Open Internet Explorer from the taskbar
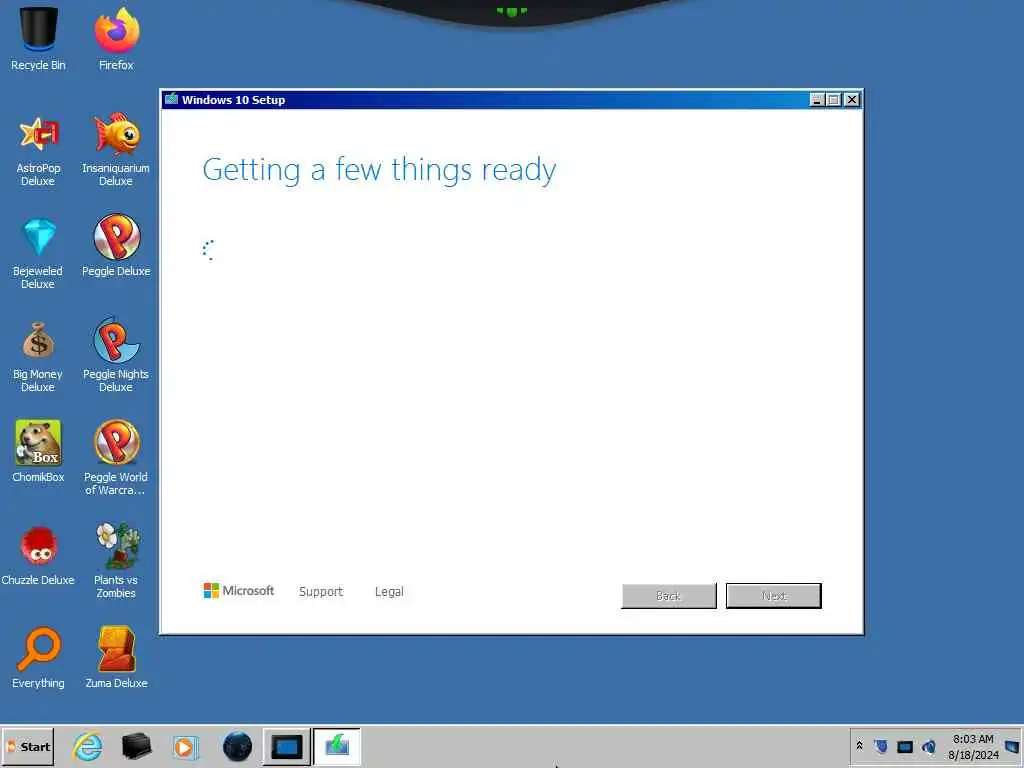This screenshot has height=768, width=1024. coord(88,746)
